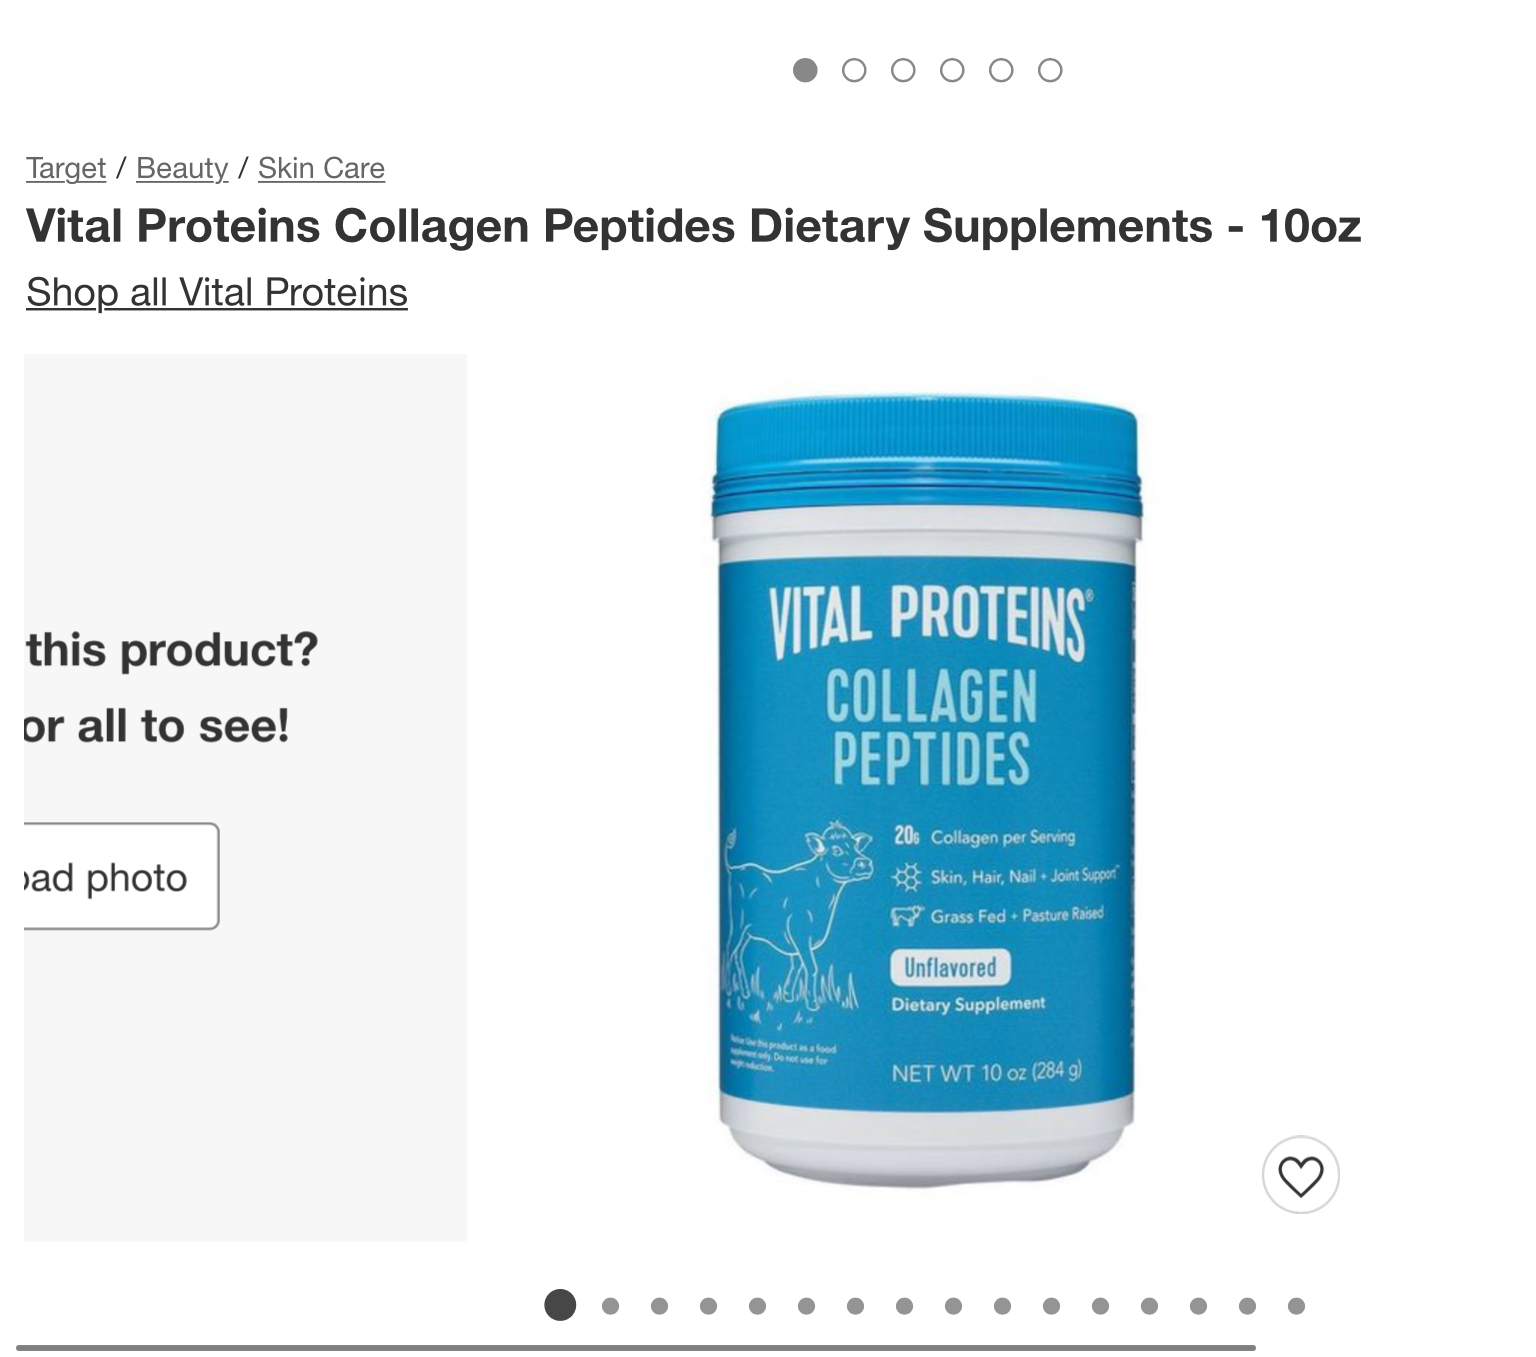Select the second top carousel dot
Screen dimensions: 1536x1357
pyautogui.click(x=854, y=70)
